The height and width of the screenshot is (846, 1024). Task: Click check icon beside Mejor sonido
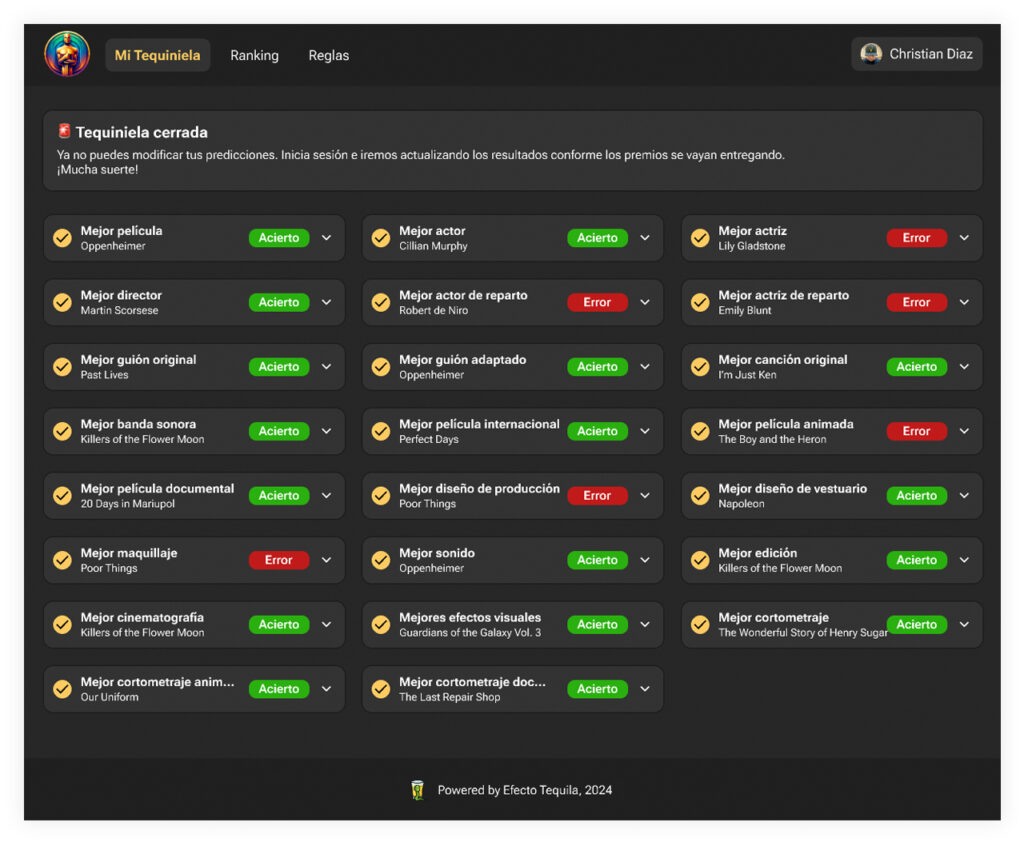[x=381, y=560]
